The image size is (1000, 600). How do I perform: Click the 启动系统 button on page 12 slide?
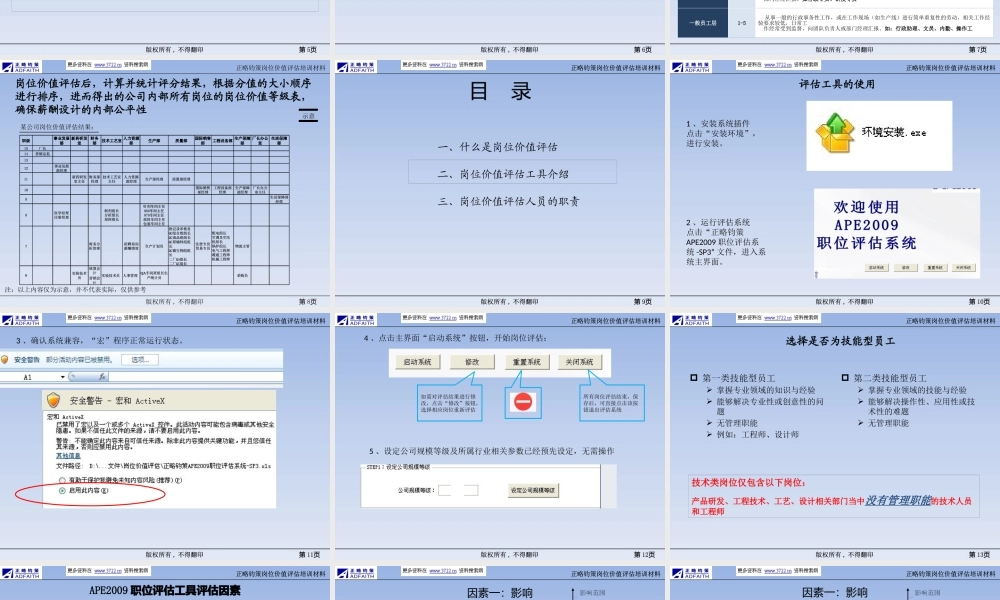coord(418,362)
